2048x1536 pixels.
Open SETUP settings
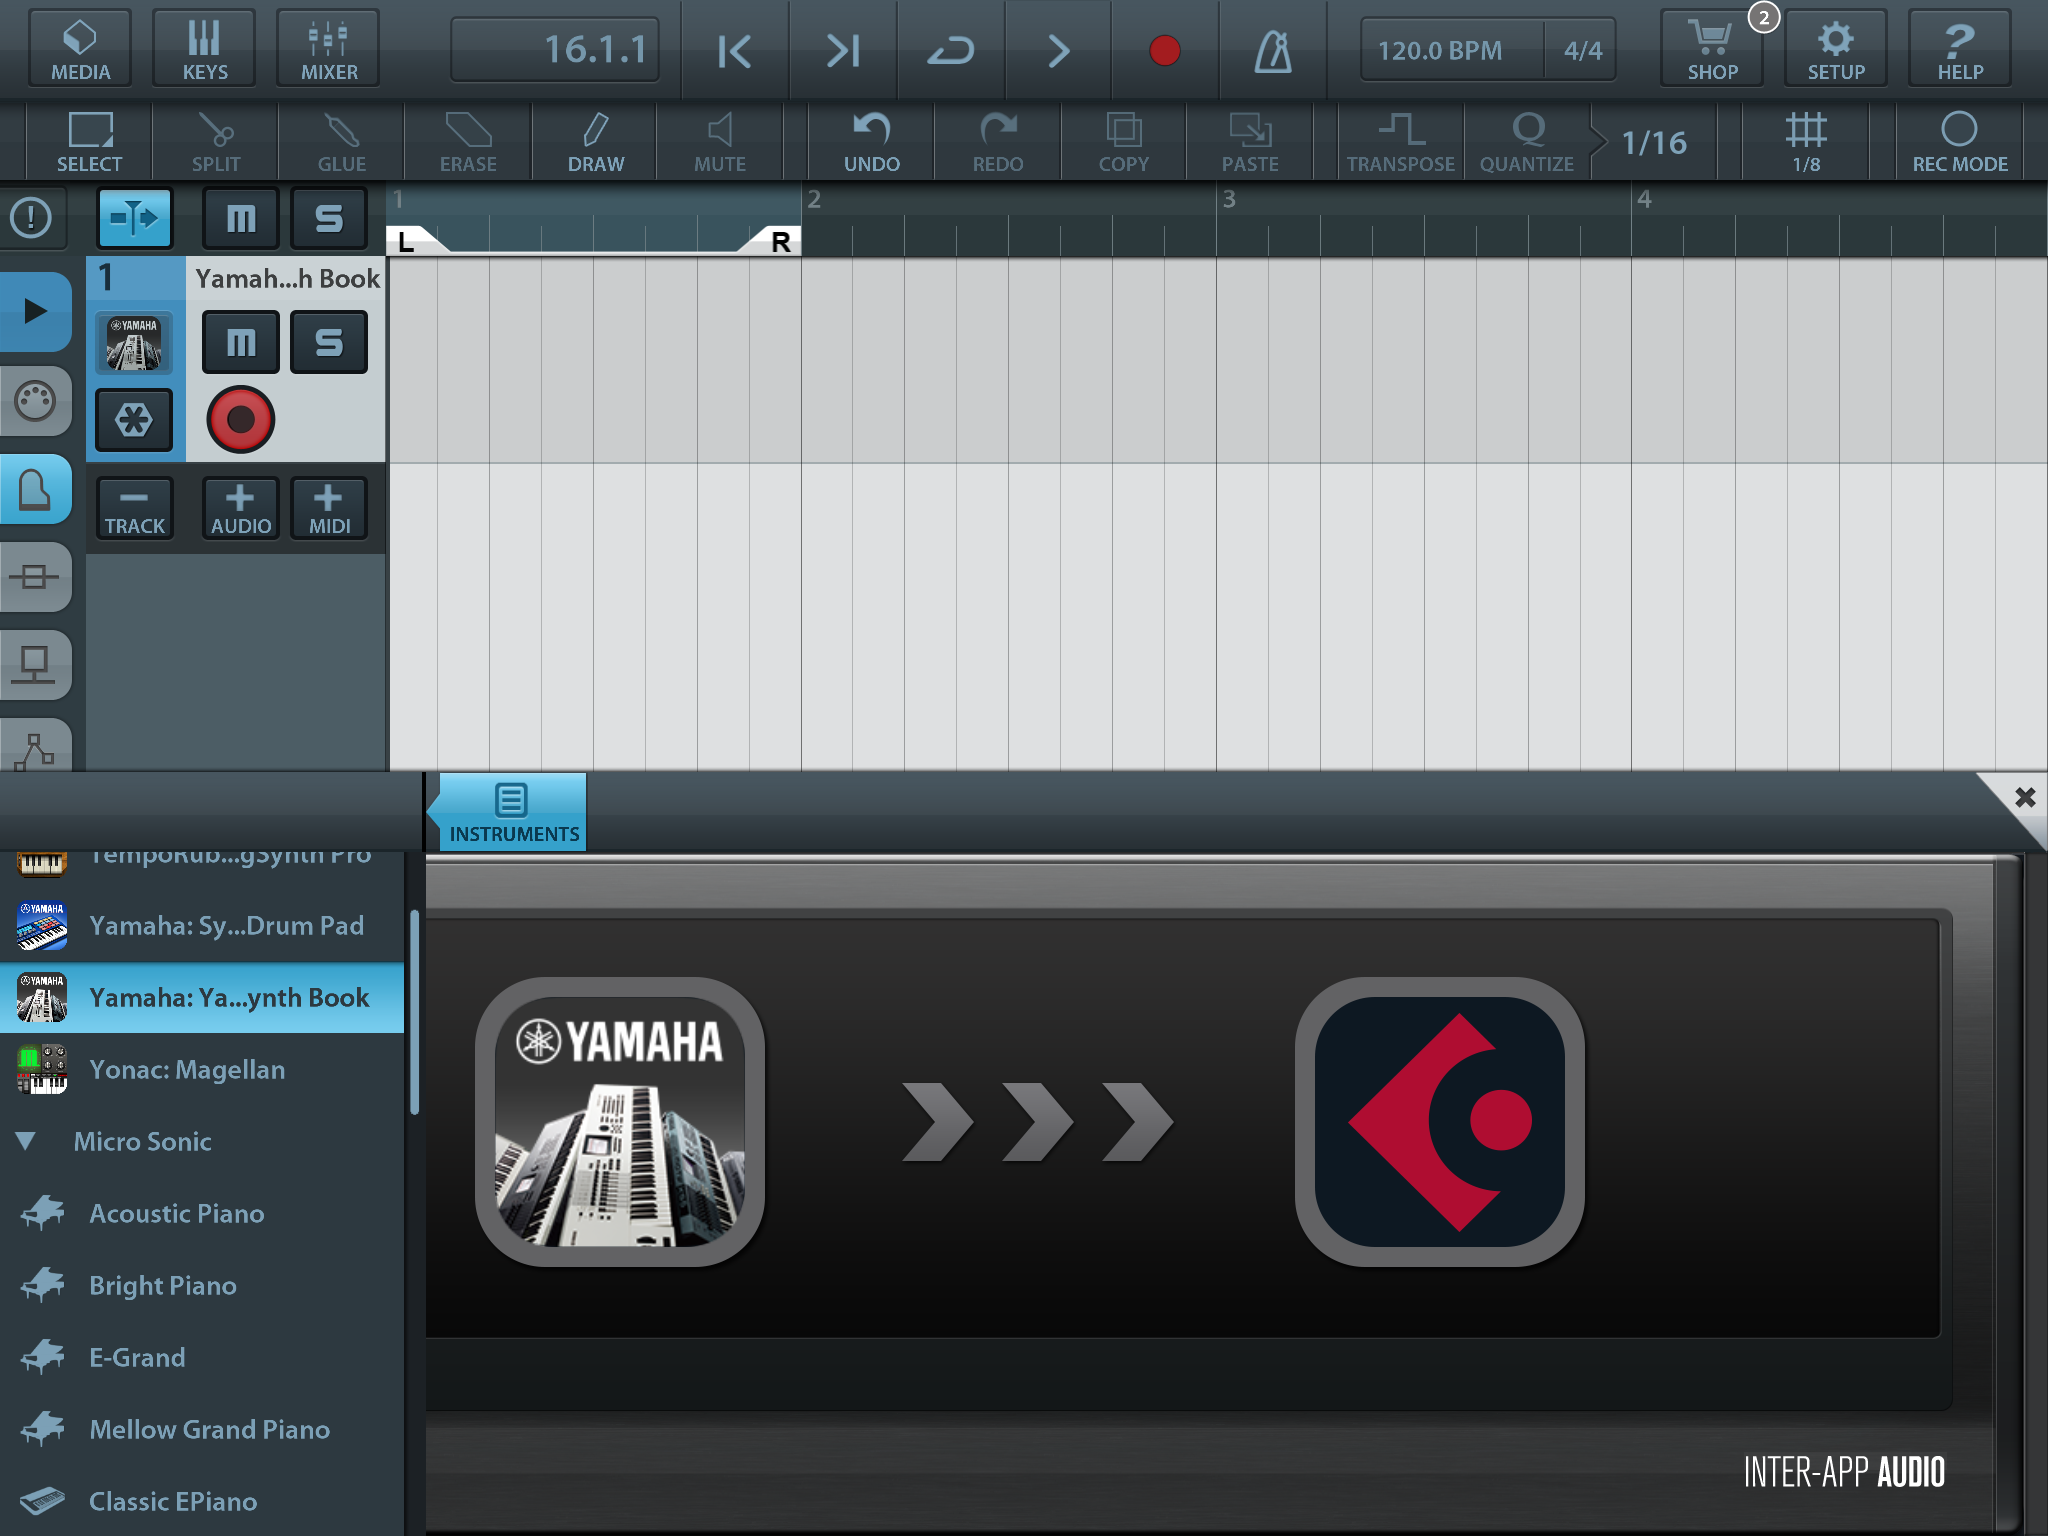(x=1836, y=48)
